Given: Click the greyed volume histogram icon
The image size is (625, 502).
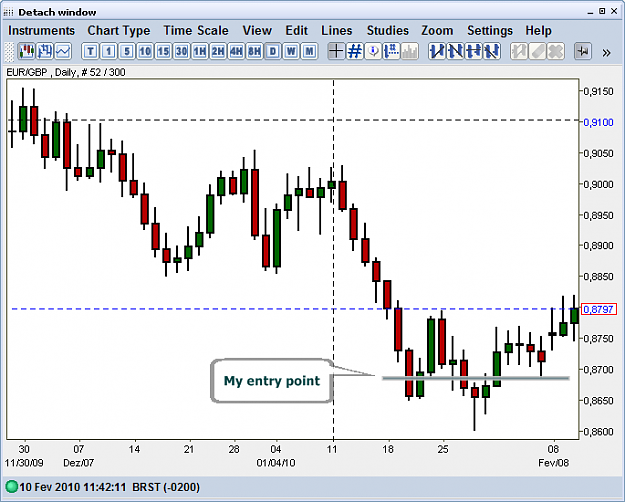Looking at the screenshot, I should point(410,51).
